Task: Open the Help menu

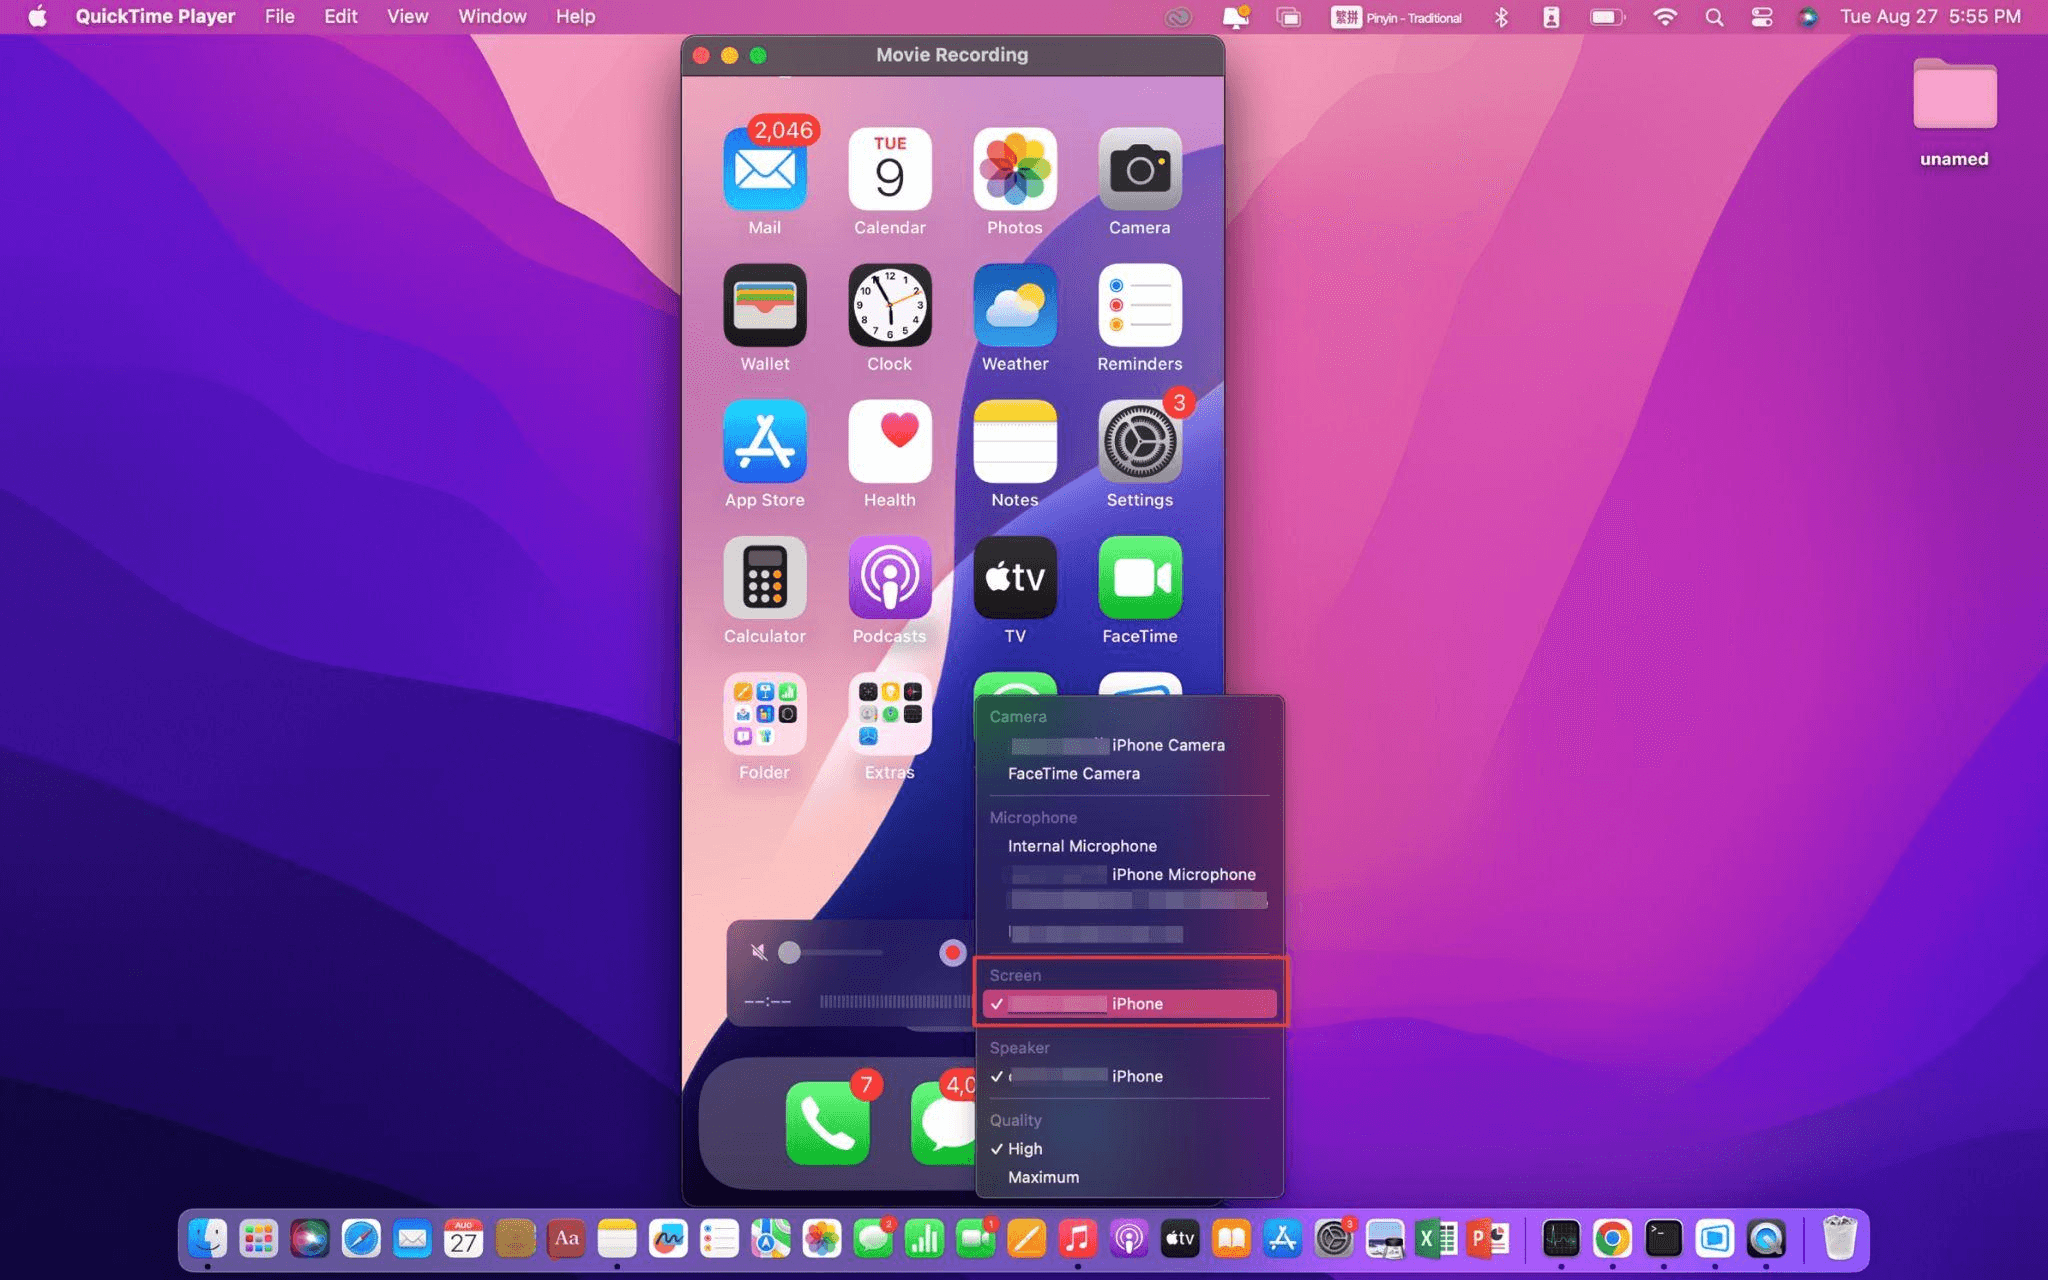Action: [x=575, y=17]
